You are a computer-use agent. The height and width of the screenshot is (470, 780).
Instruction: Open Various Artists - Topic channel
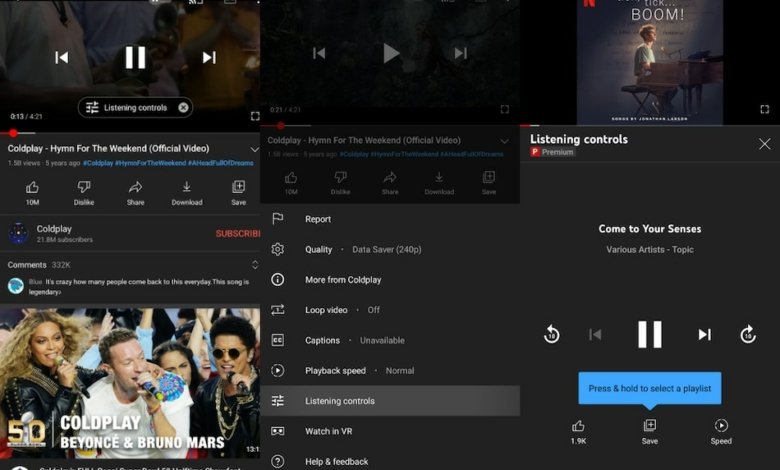[650, 250]
